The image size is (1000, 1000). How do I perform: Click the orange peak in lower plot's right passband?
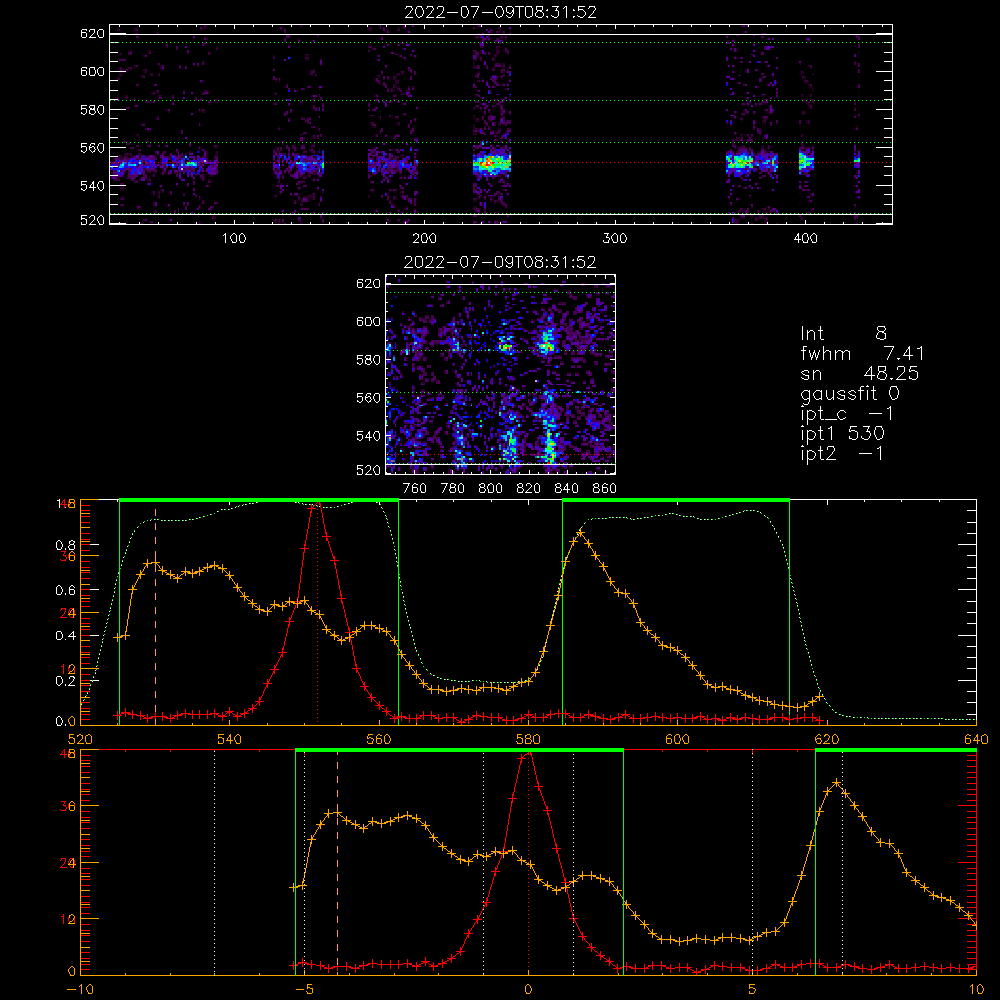pyautogui.click(x=837, y=783)
